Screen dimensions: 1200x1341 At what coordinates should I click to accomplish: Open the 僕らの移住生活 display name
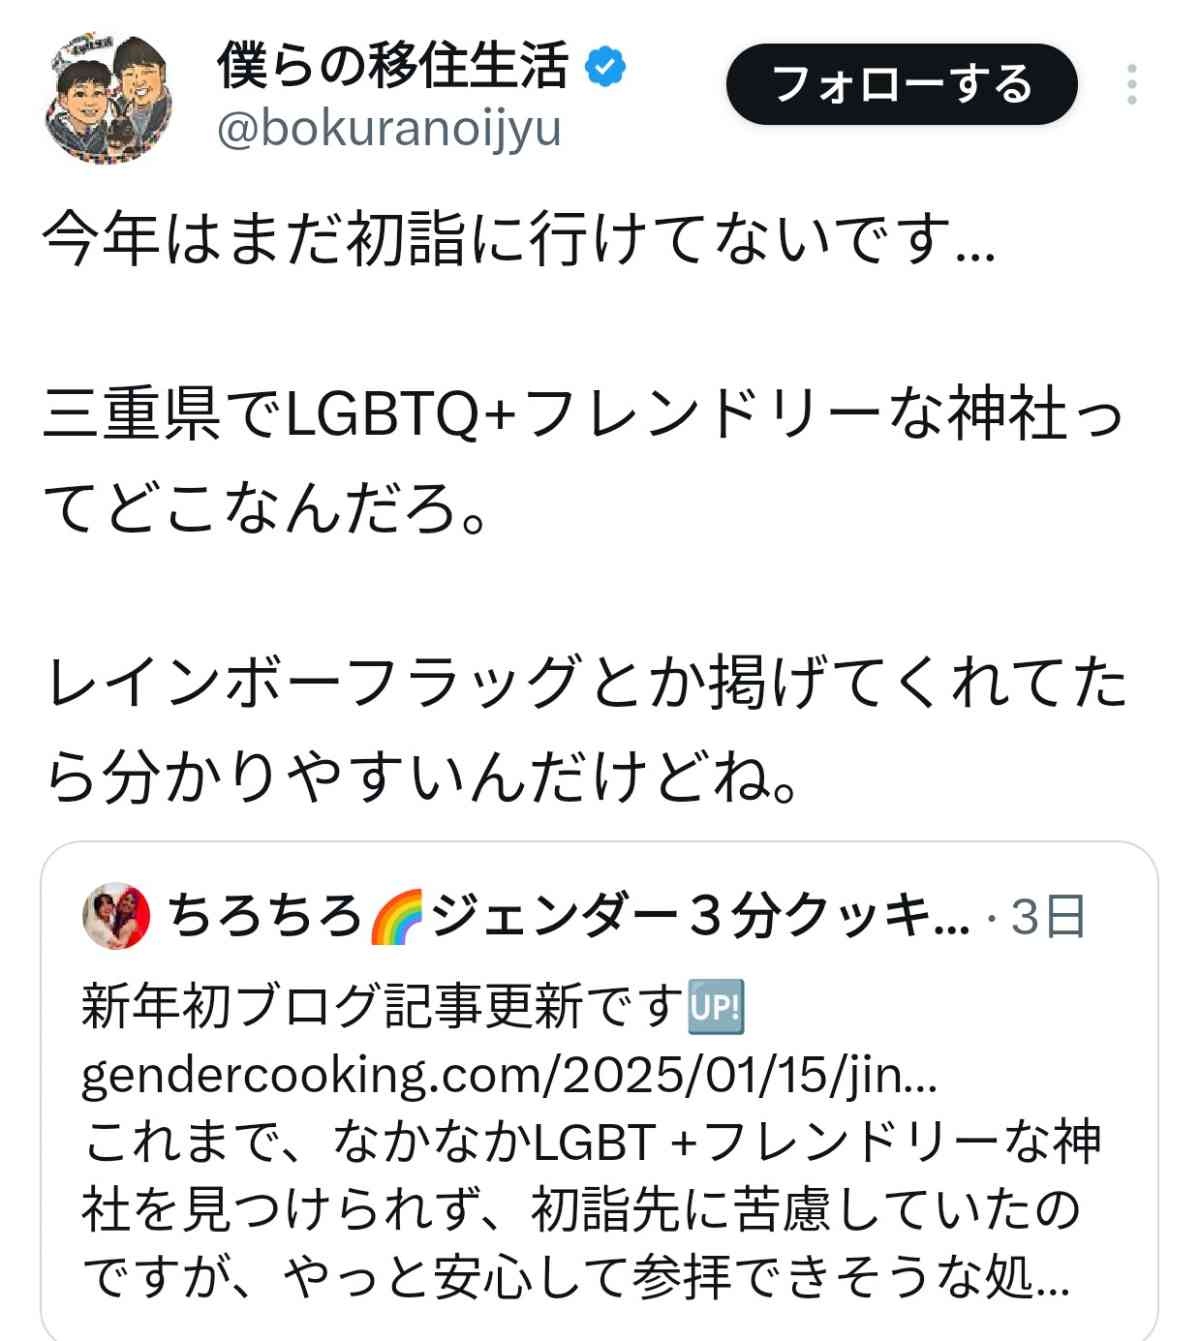point(392,66)
